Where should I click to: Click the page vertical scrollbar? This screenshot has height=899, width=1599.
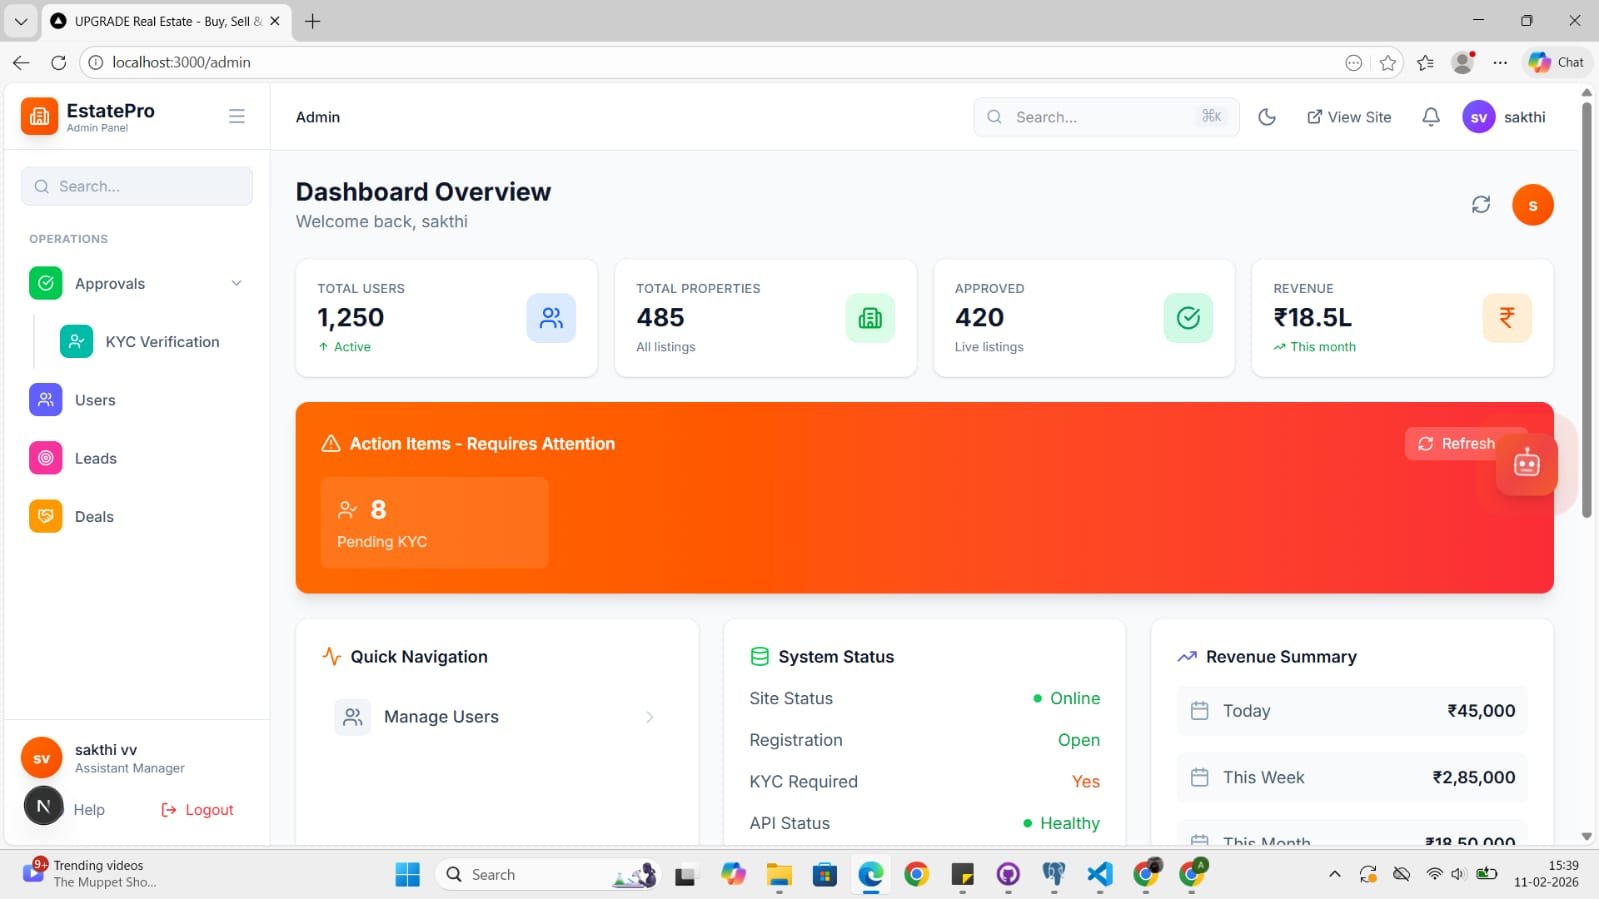pyautogui.click(x=1586, y=310)
